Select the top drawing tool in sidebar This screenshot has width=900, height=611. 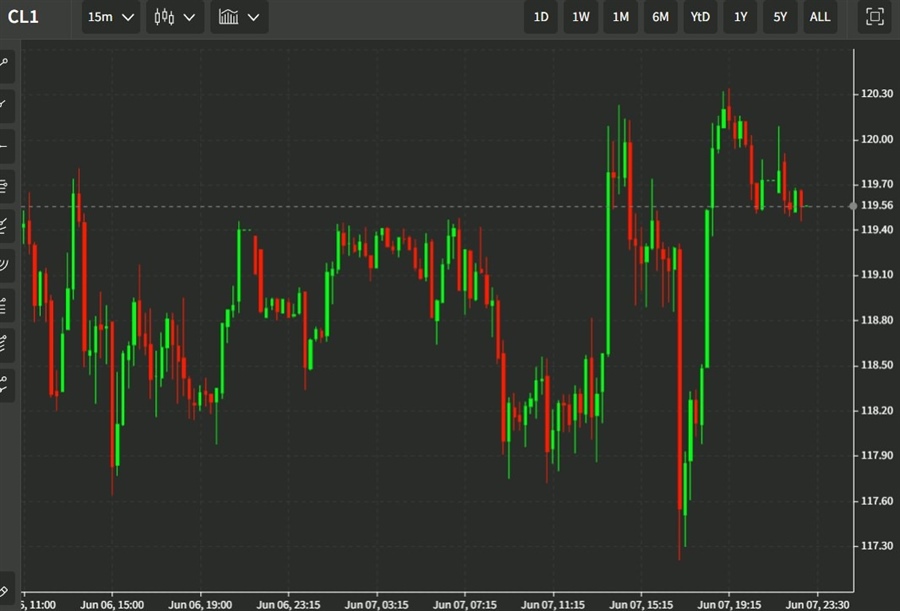6,63
